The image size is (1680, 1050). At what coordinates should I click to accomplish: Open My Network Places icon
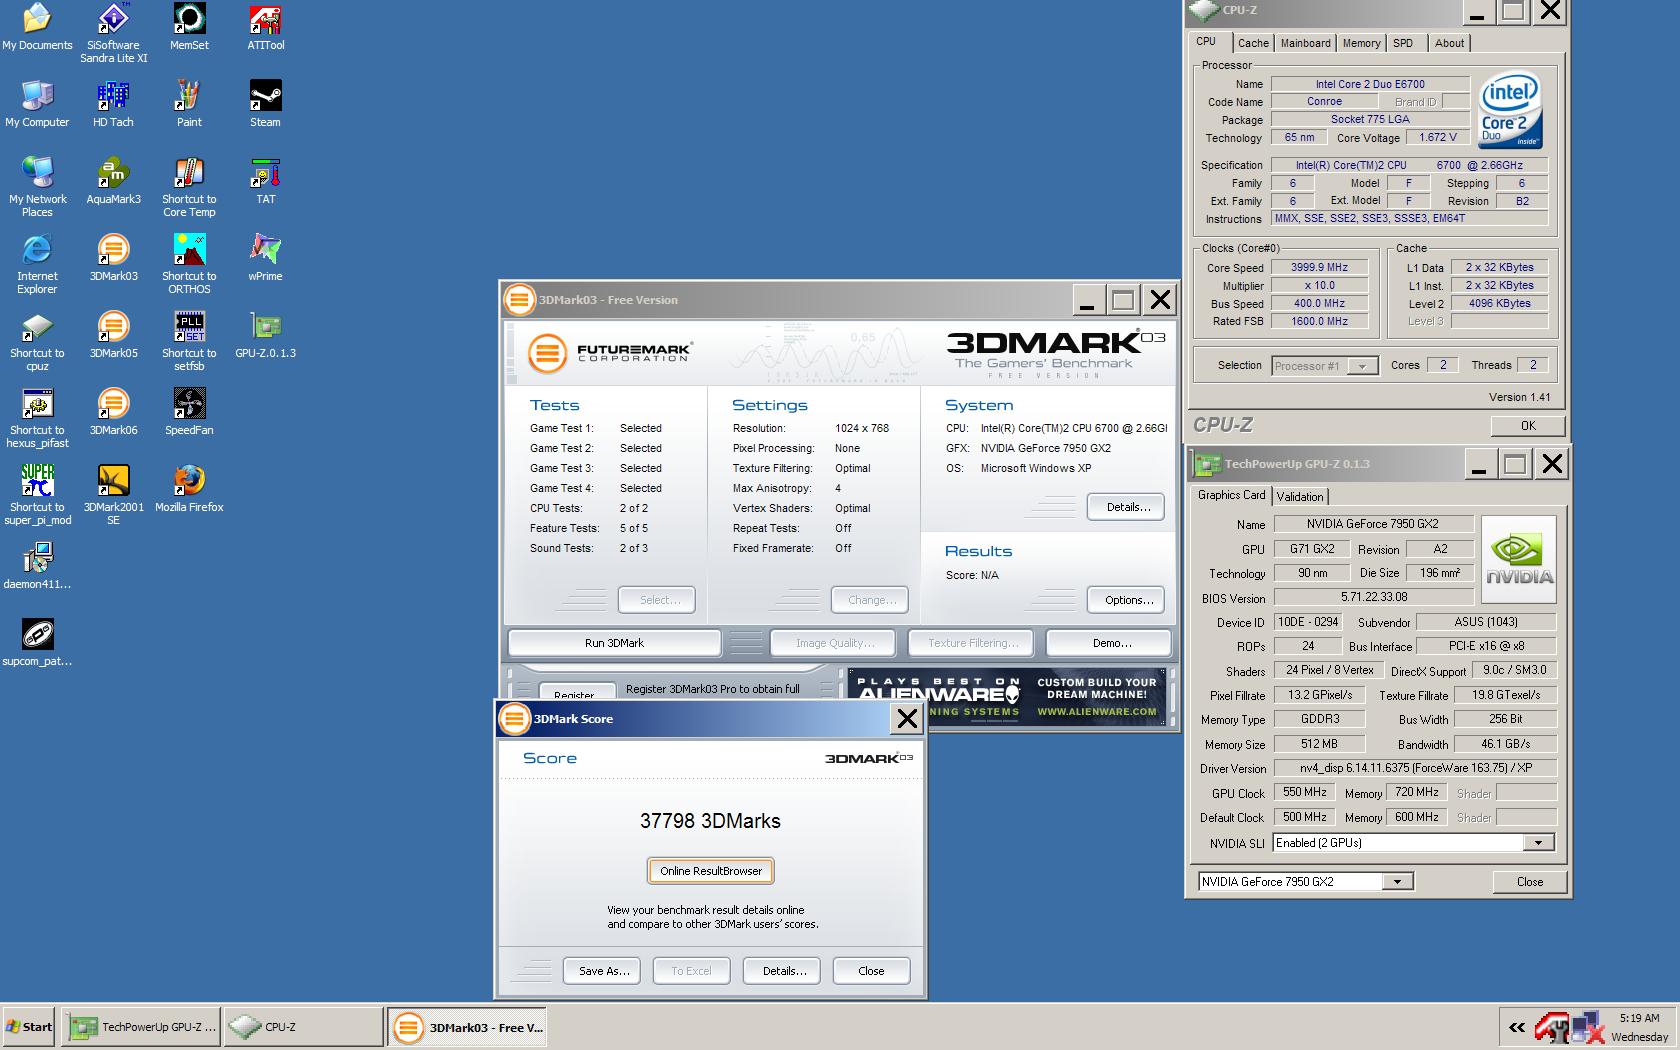pos(37,187)
